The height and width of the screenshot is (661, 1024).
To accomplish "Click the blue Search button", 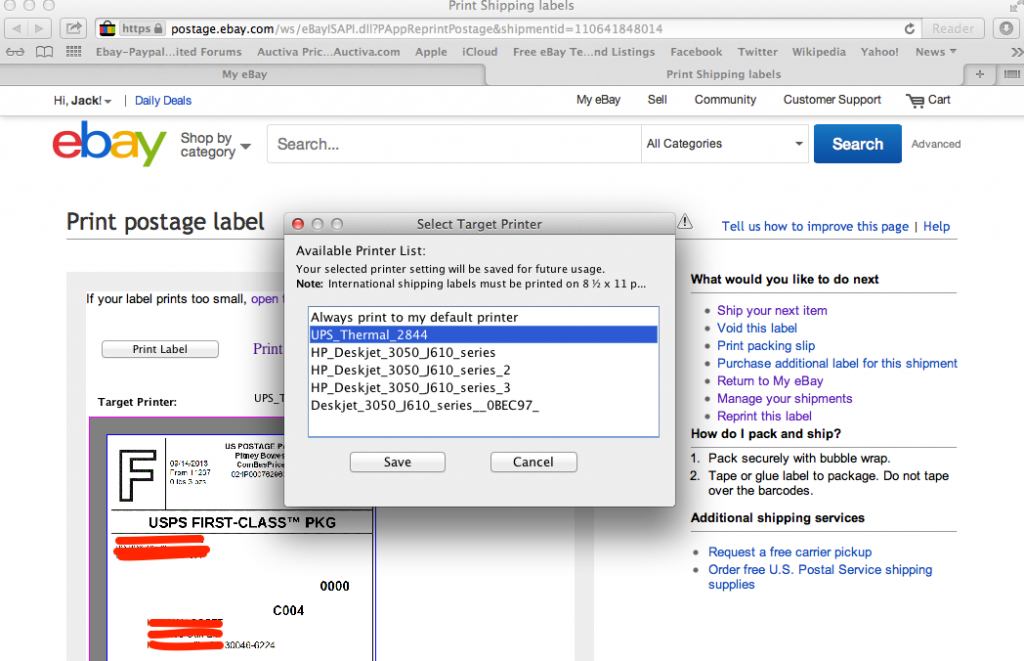I will click(857, 144).
